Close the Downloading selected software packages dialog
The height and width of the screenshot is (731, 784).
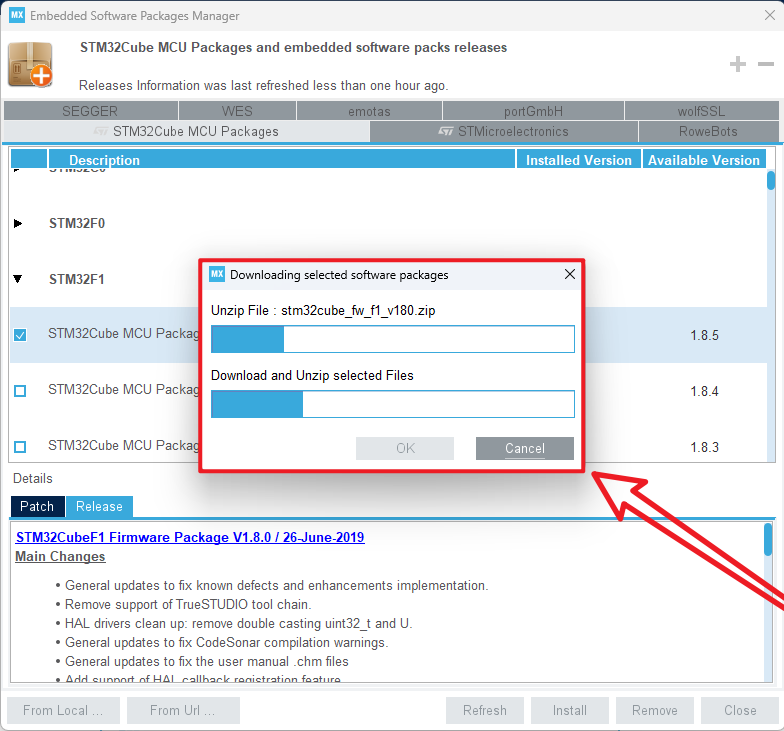[x=570, y=274]
